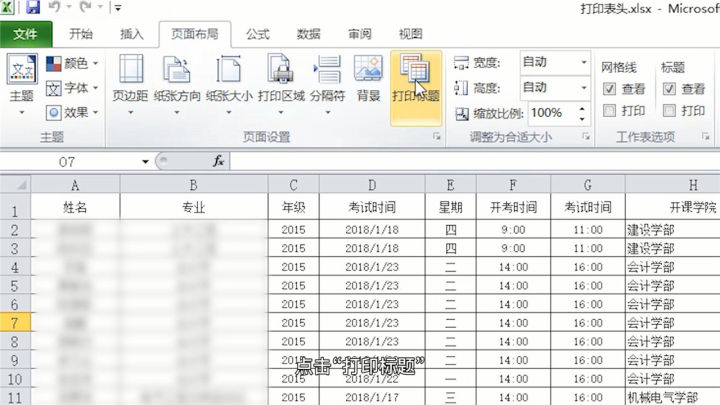720x405 pixels.
Task: Click the theme Fonts (字体) icon
Action: click(x=53, y=88)
